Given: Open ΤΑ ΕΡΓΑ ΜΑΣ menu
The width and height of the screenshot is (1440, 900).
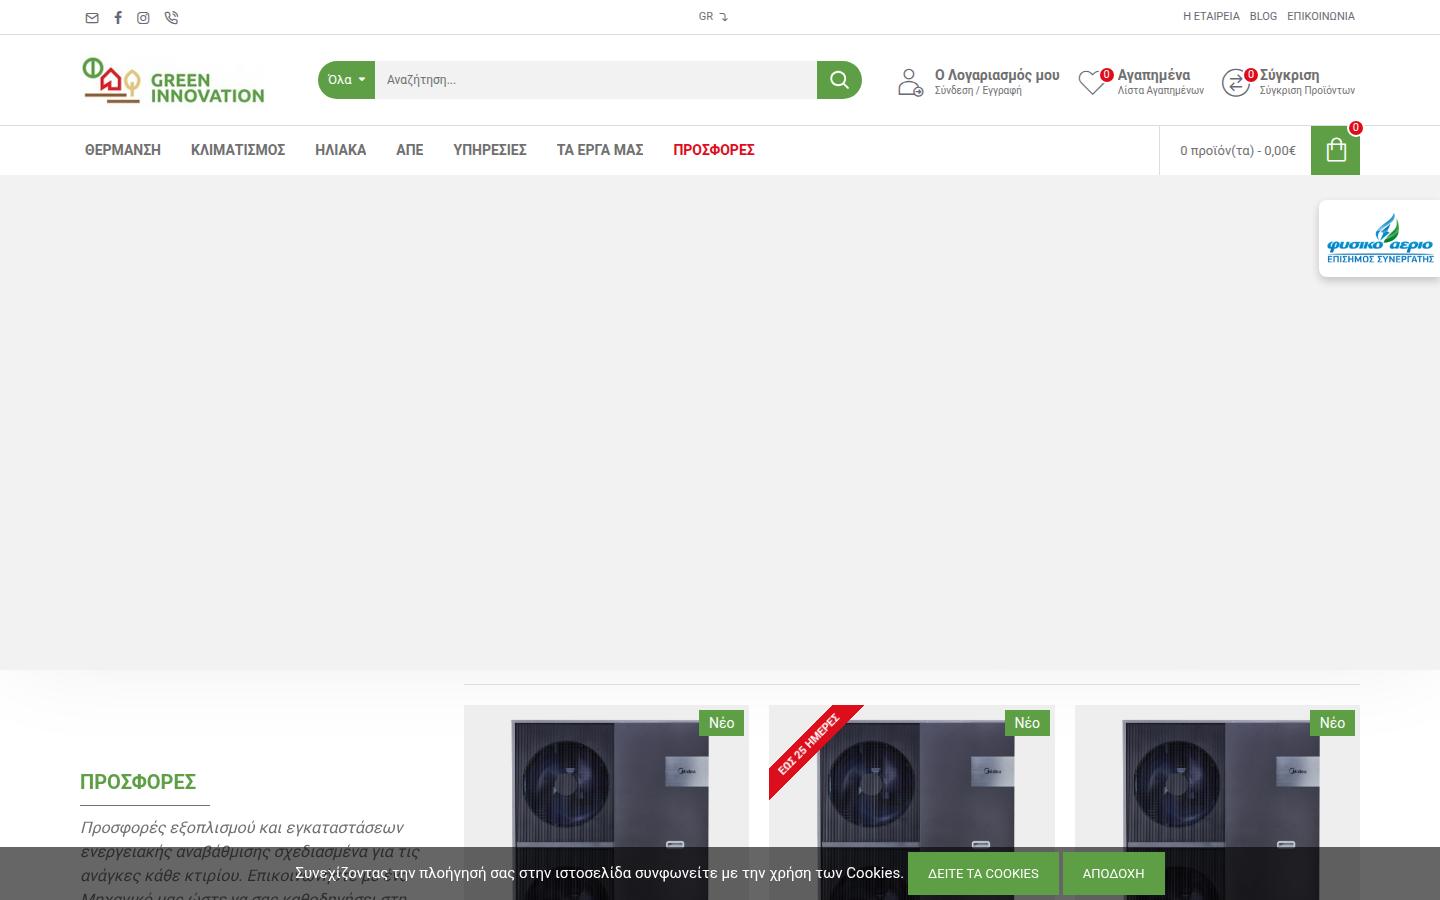Looking at the screenshot, I should (x=600, y=150).
